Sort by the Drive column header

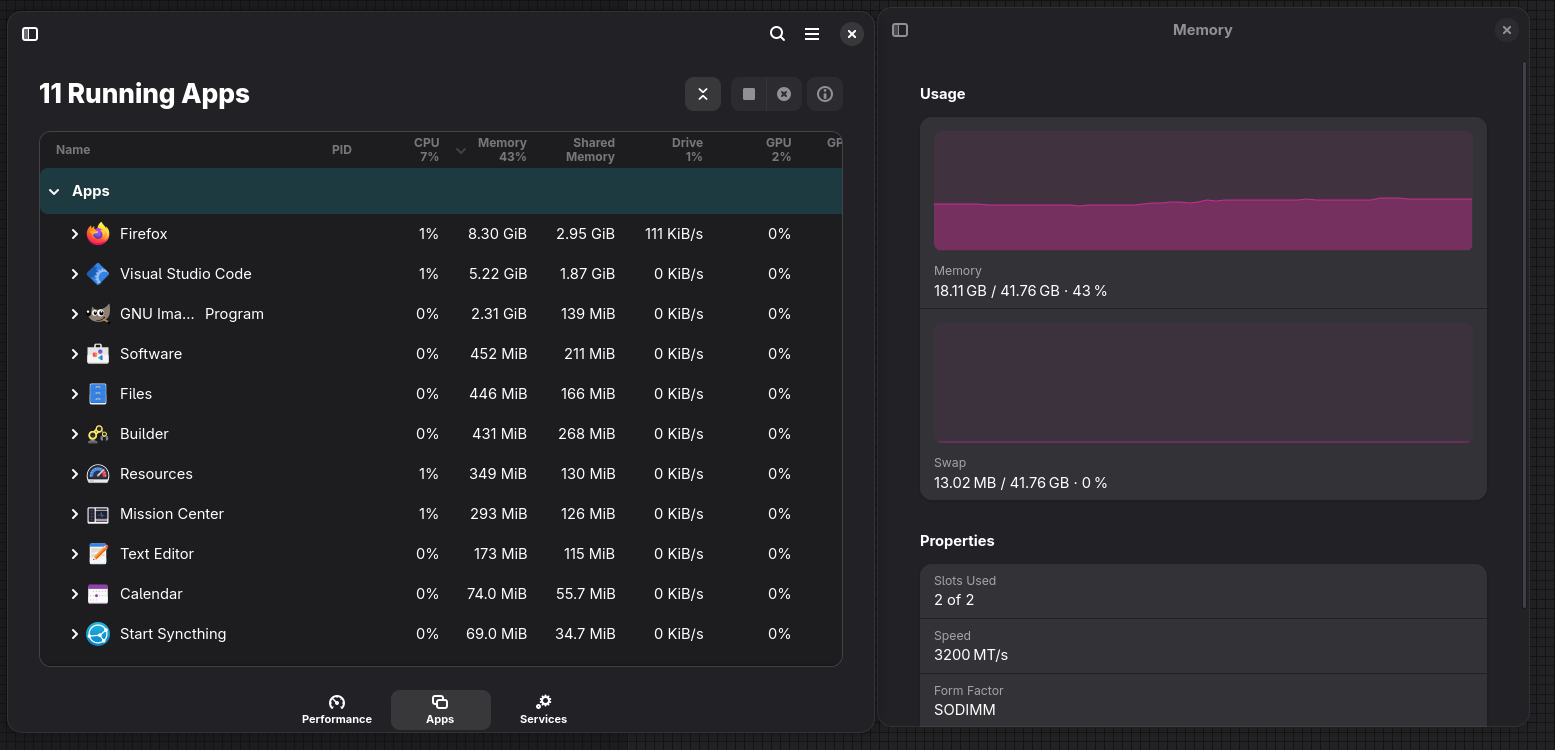[x=687, y=150]
